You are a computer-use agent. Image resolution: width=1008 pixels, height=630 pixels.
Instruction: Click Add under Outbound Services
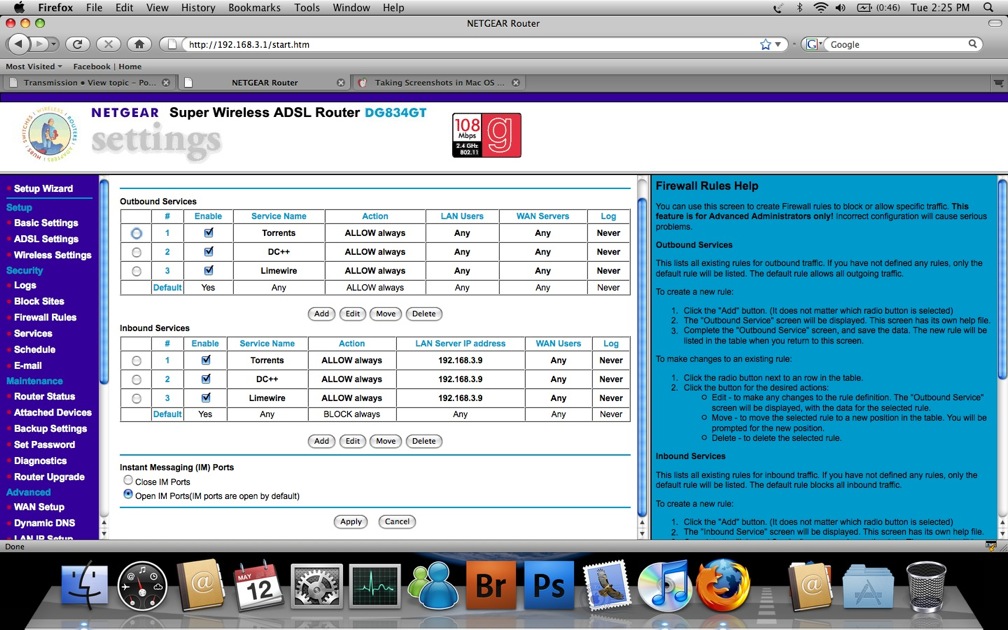point(321,314)
